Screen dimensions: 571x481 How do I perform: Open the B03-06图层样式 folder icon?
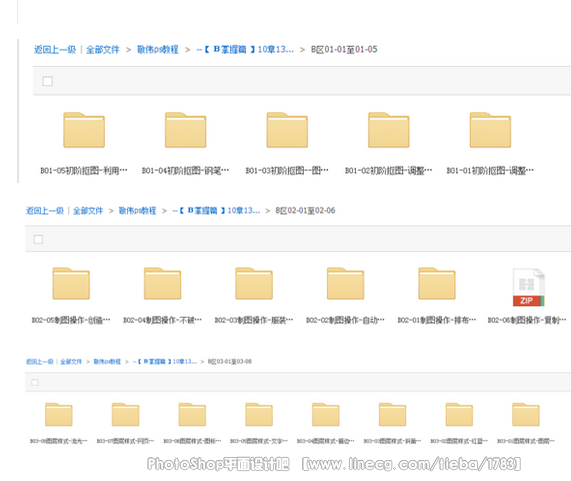[192, 414]
